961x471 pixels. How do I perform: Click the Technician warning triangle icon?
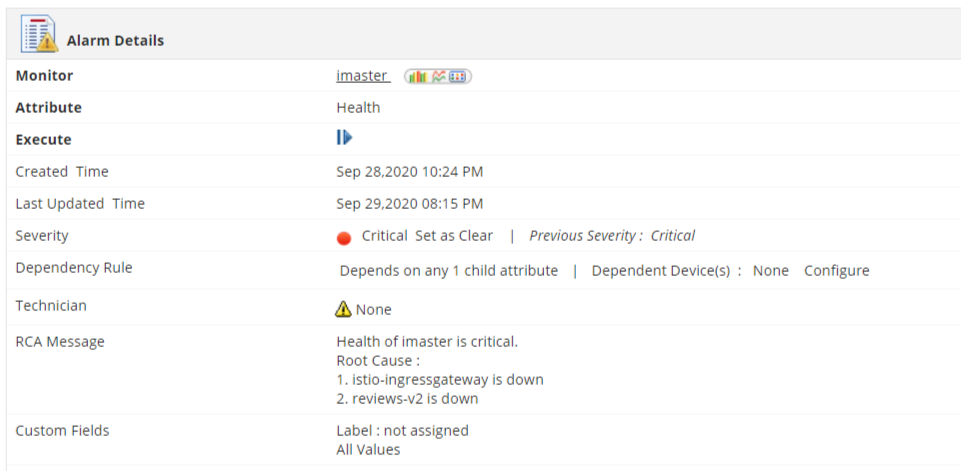pyautogui.click(x=344, y=309)
